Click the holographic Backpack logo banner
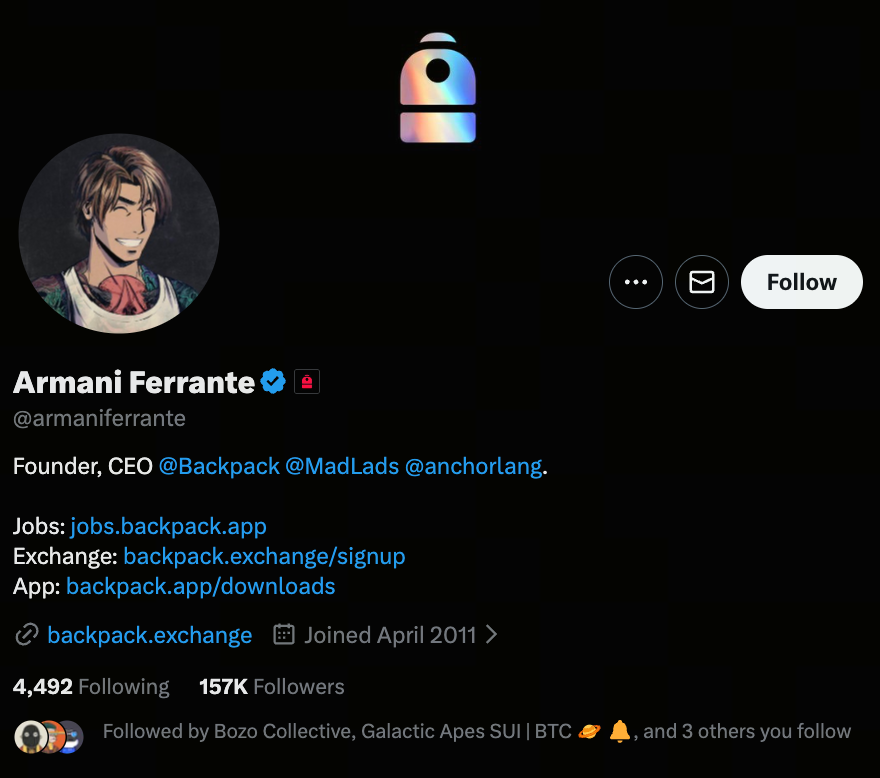Viewport: 880px width, 778px height. [438, 88]
